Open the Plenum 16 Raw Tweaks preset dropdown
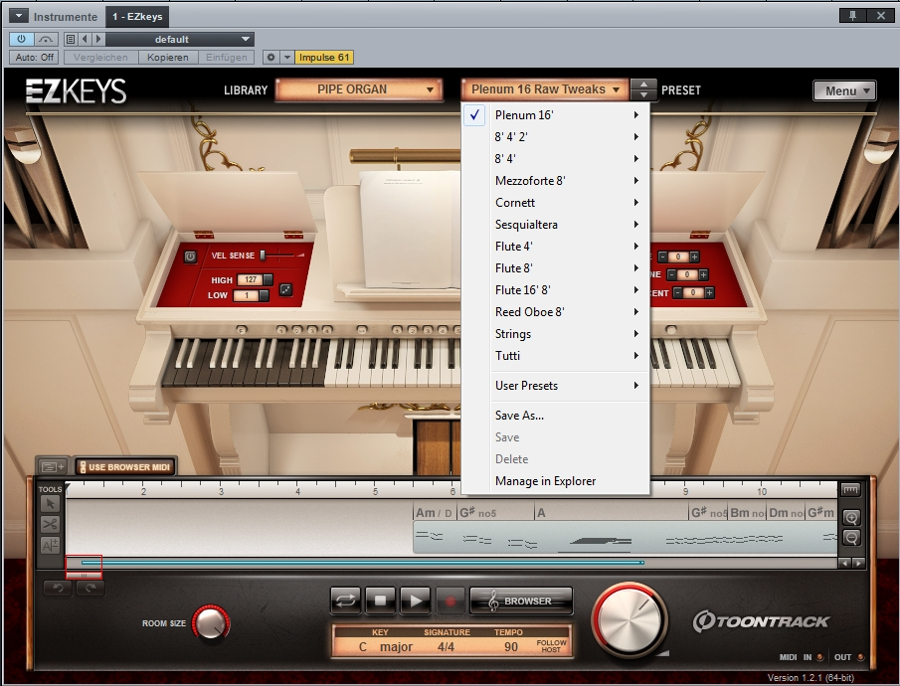This screenshot has width=900, height=686. click(x=544, y=90)
